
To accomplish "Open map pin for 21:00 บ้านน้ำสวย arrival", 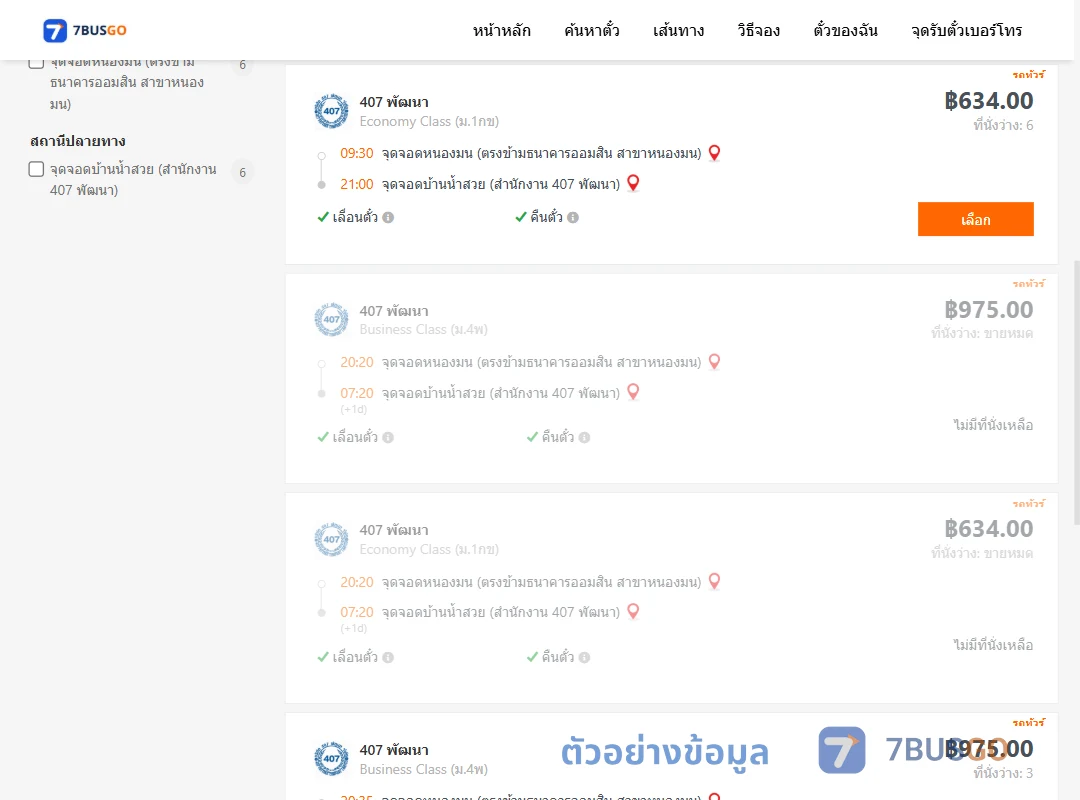I will [x=633, y=183].
